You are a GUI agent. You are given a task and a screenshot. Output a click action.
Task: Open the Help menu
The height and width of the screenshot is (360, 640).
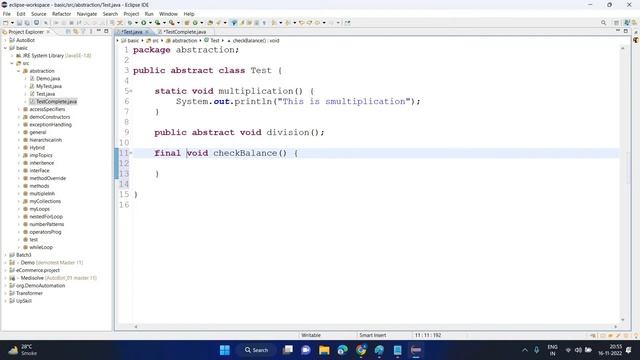[189, 14]
